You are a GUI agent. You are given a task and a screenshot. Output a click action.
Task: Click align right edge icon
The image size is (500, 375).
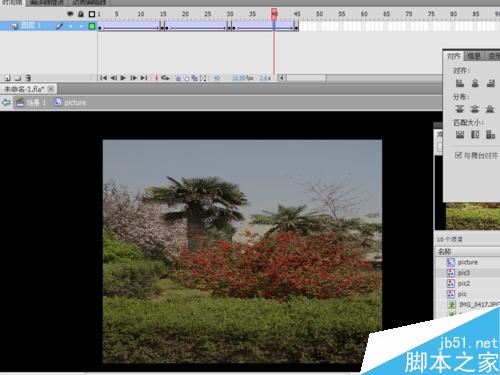point(490,83)
